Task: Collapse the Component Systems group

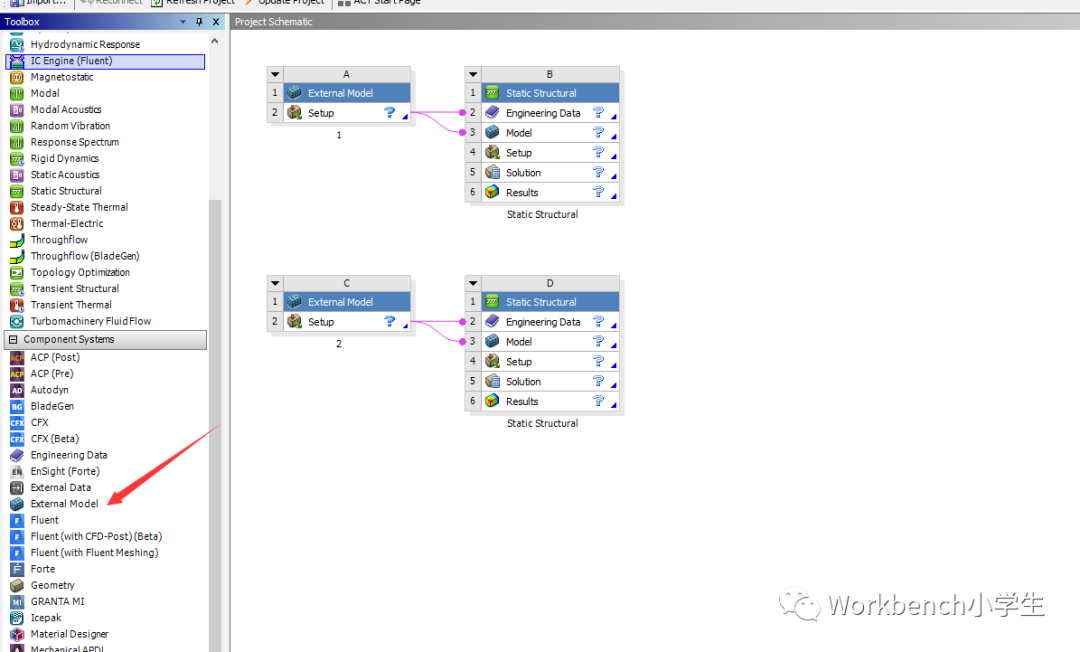Action: 13,339
